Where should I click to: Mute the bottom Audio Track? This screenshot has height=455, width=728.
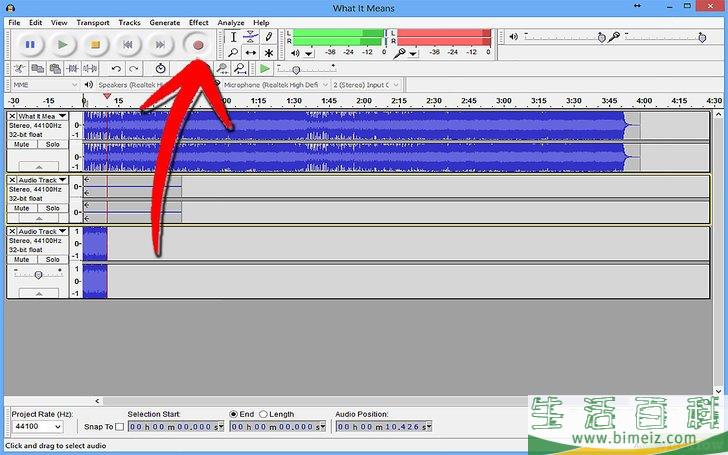pyautogui.click(x=22, y=260)
